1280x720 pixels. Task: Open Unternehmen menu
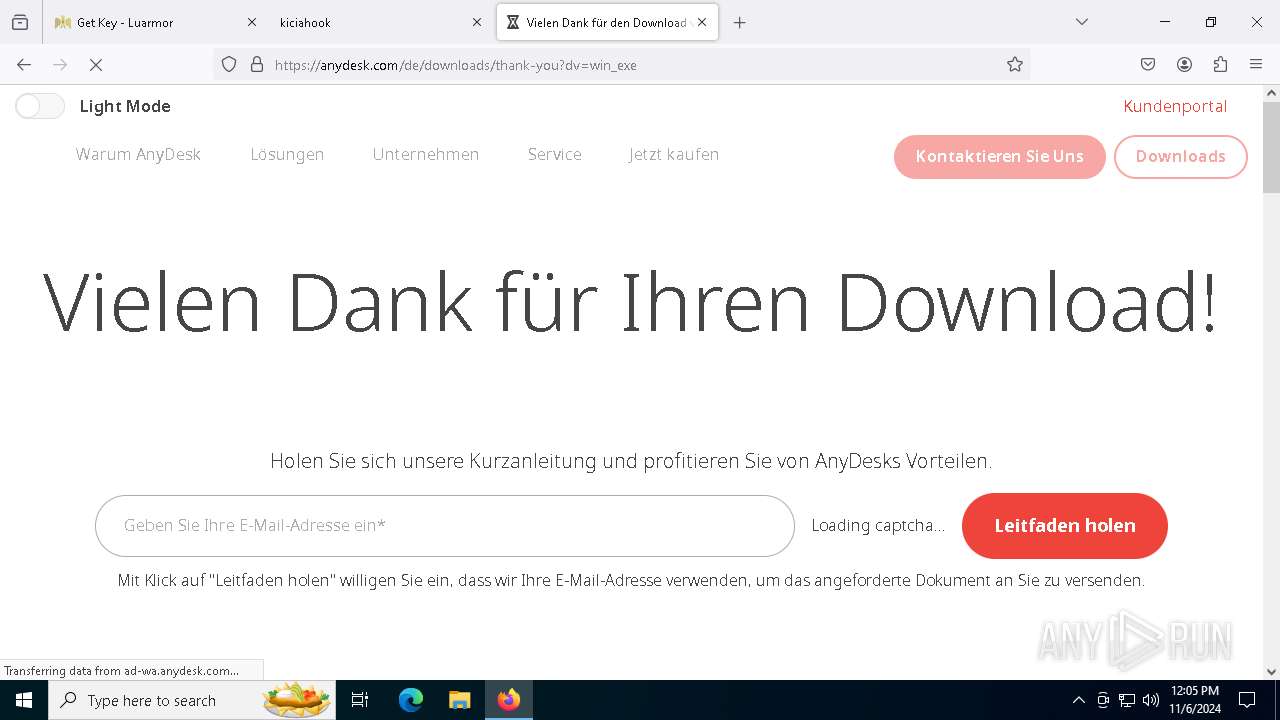[x=426, y=154]
